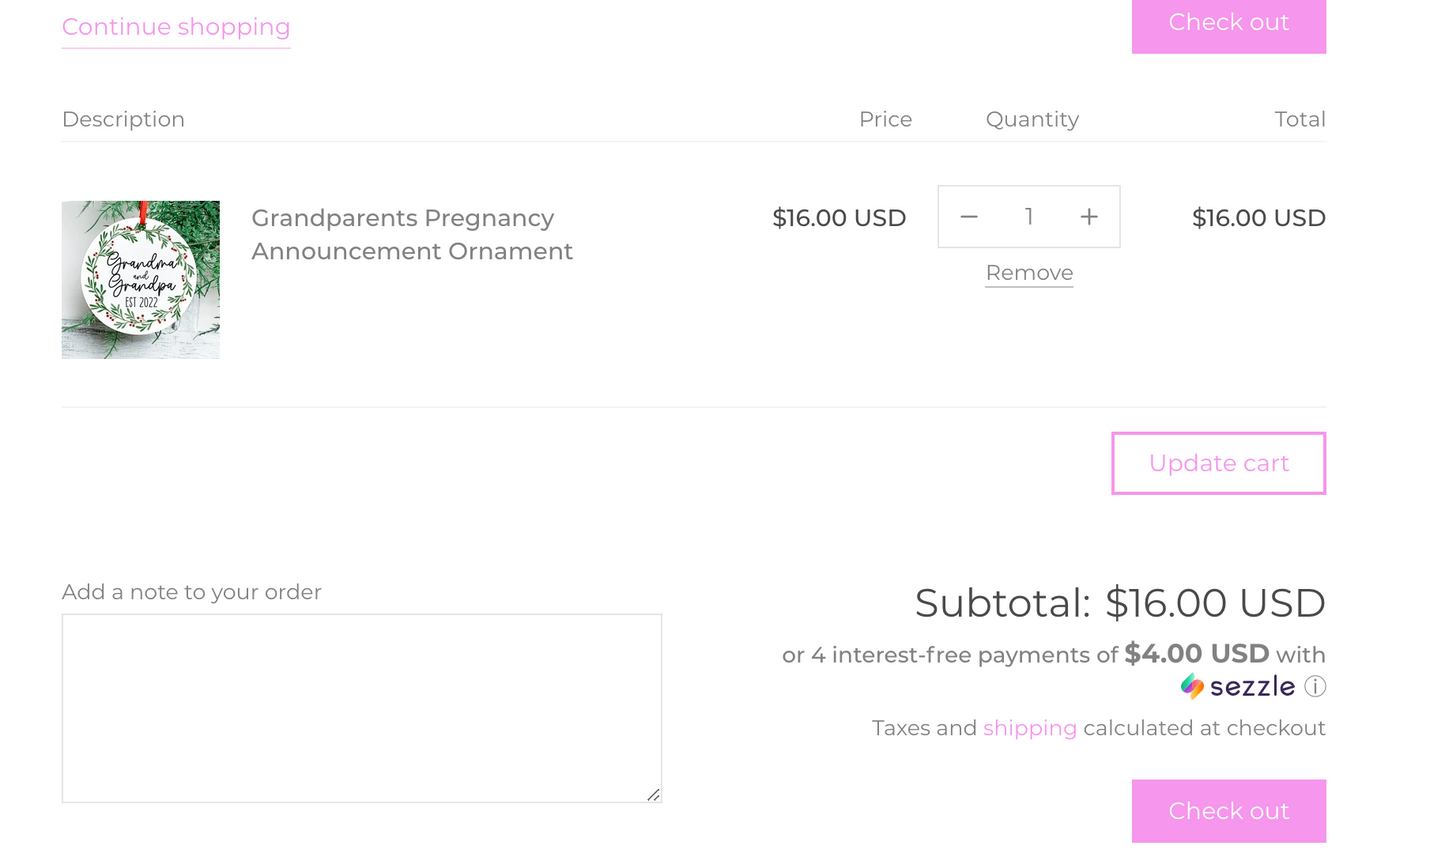
Task: Click the Continue shopping link
Action: click(176, 27)
